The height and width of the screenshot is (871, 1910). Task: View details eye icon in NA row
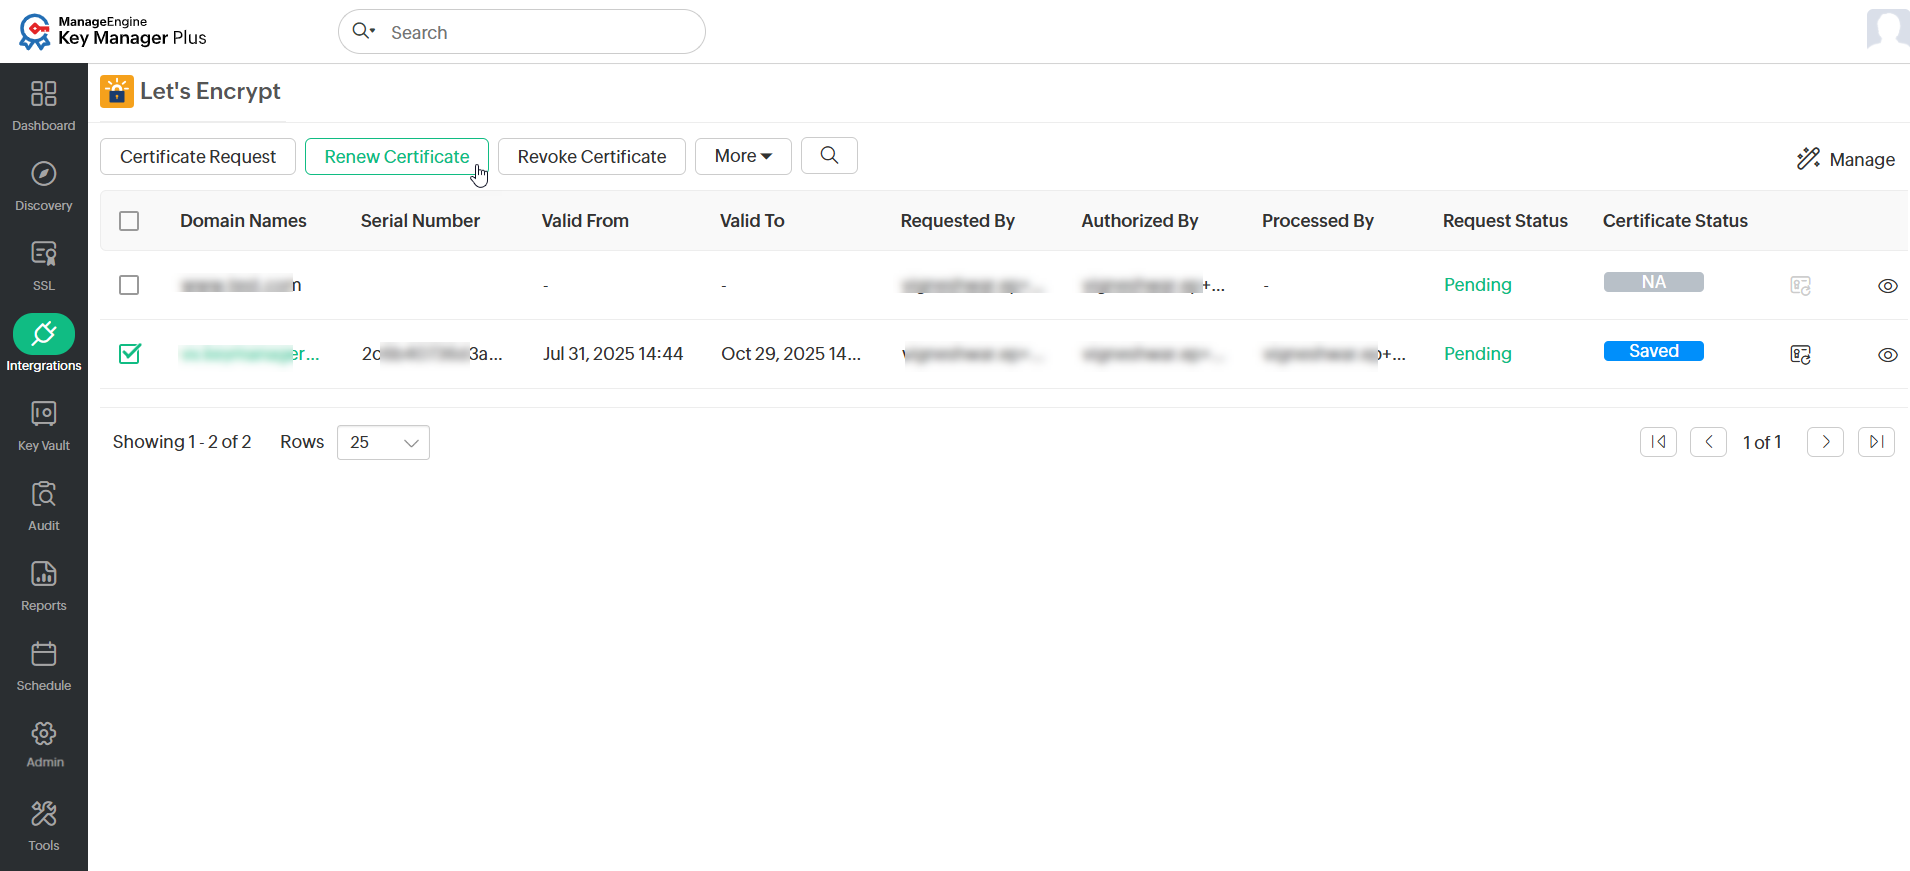click(x=1887, y=286)
